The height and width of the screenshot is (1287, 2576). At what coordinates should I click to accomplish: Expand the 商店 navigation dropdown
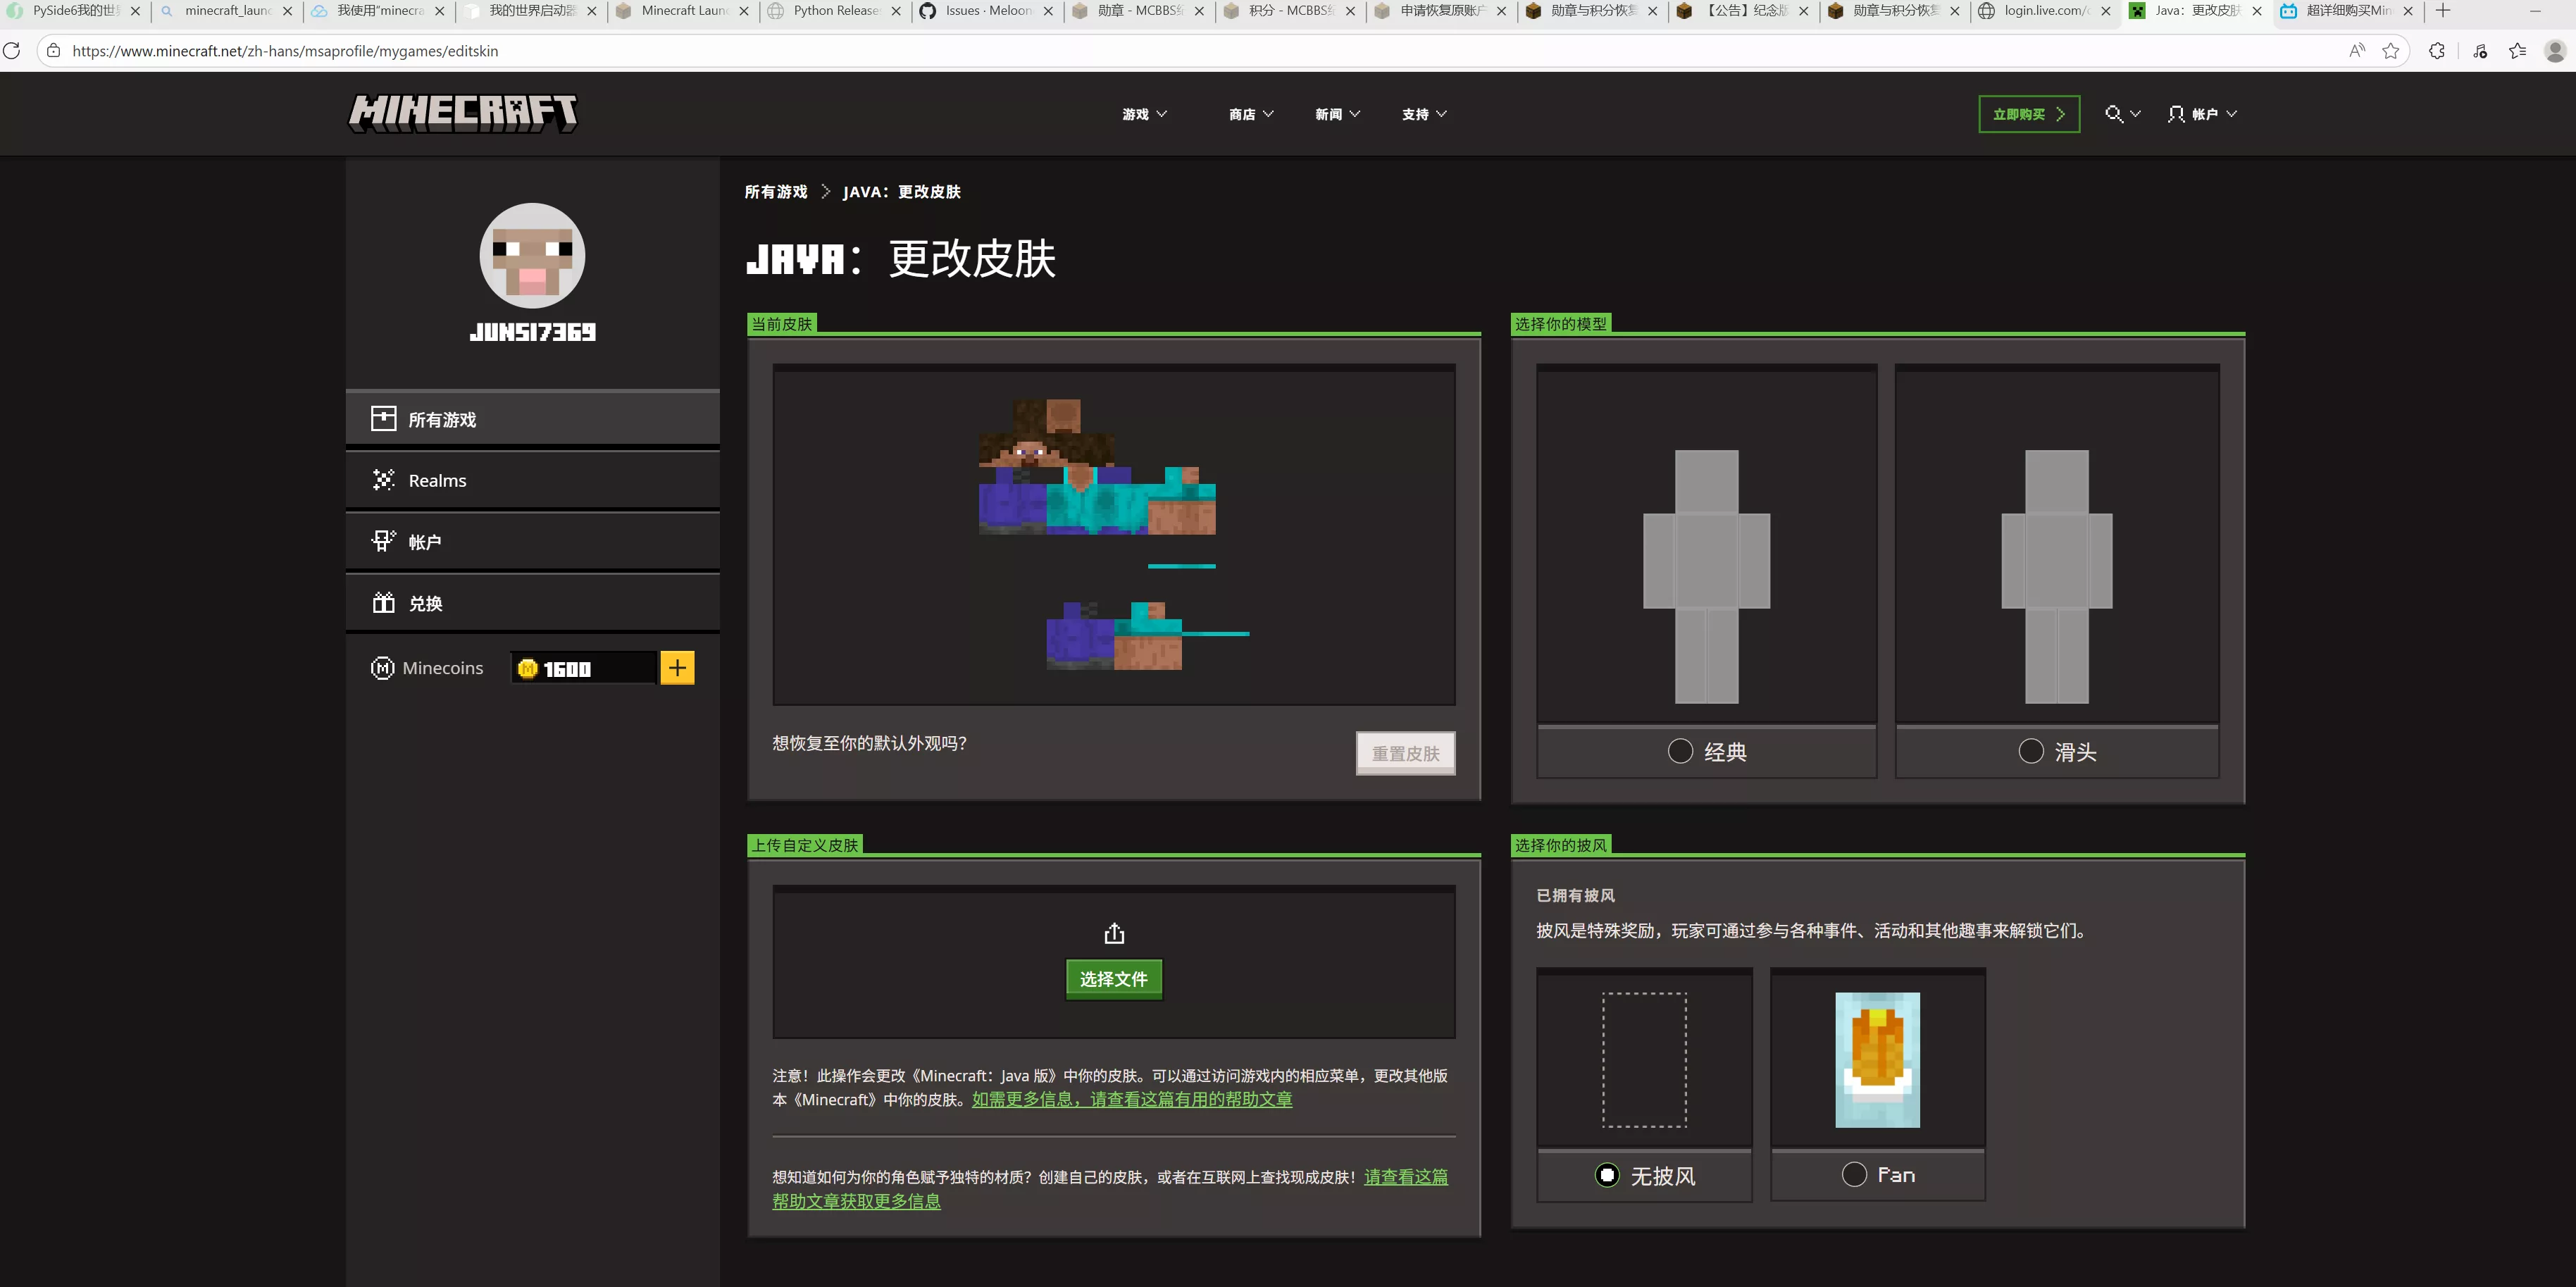(1251, 114)
